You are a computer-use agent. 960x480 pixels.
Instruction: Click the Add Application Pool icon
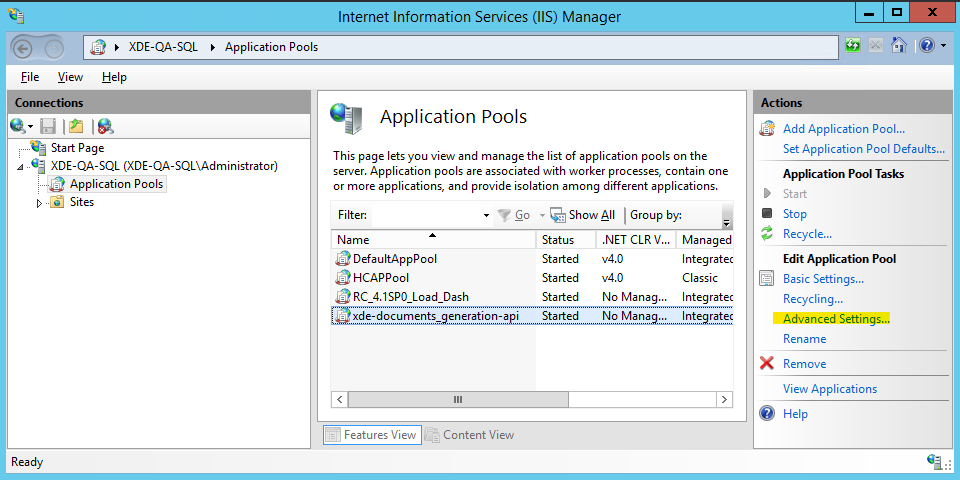(767, 129)
